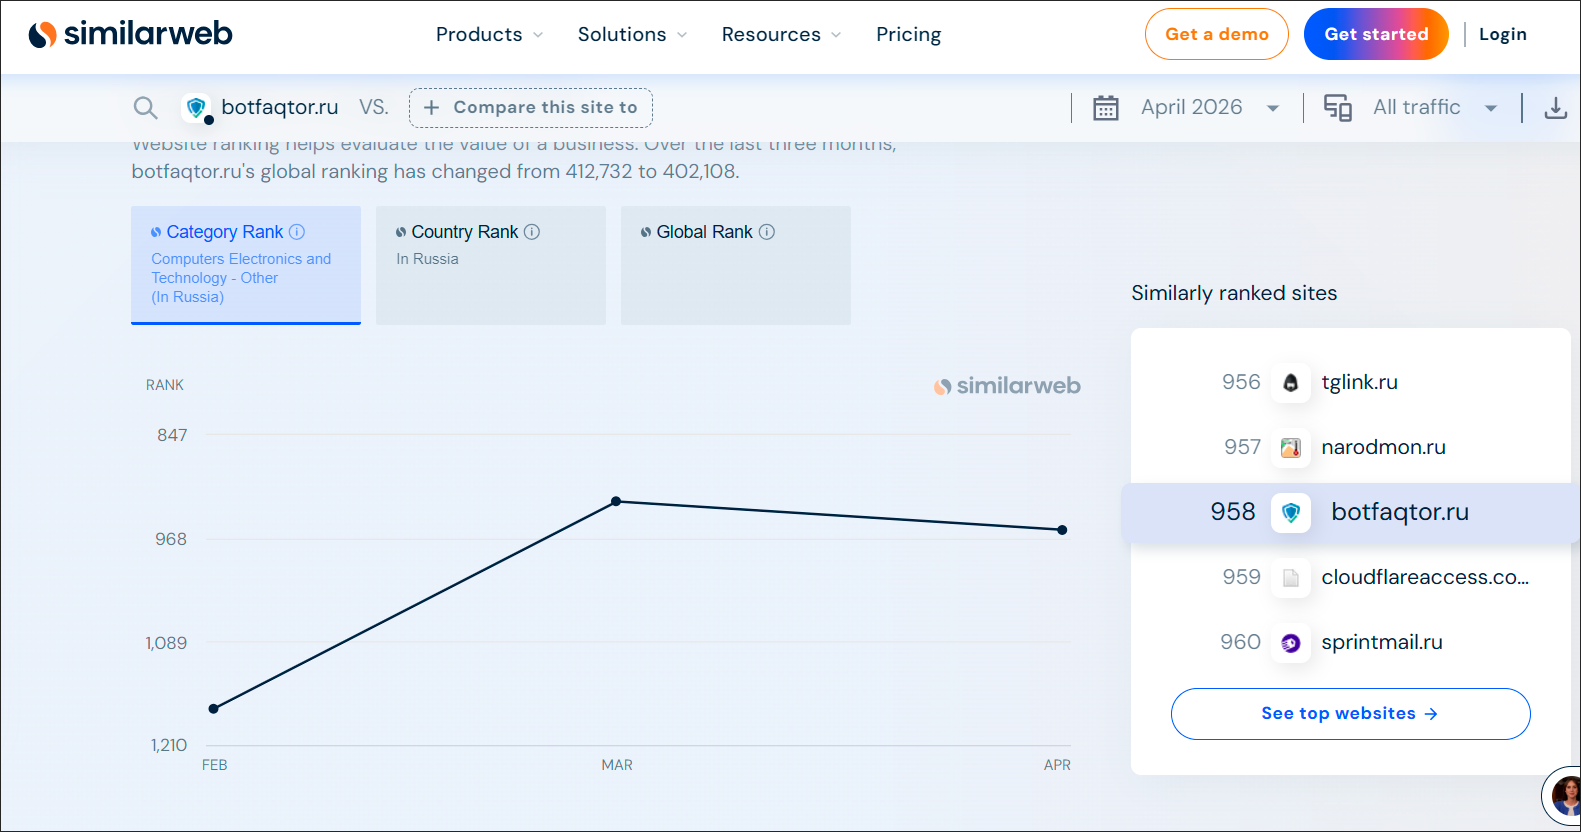Click See top websites button
The width and height of the screenshot is (1581, 832).
pos(1351,714)
